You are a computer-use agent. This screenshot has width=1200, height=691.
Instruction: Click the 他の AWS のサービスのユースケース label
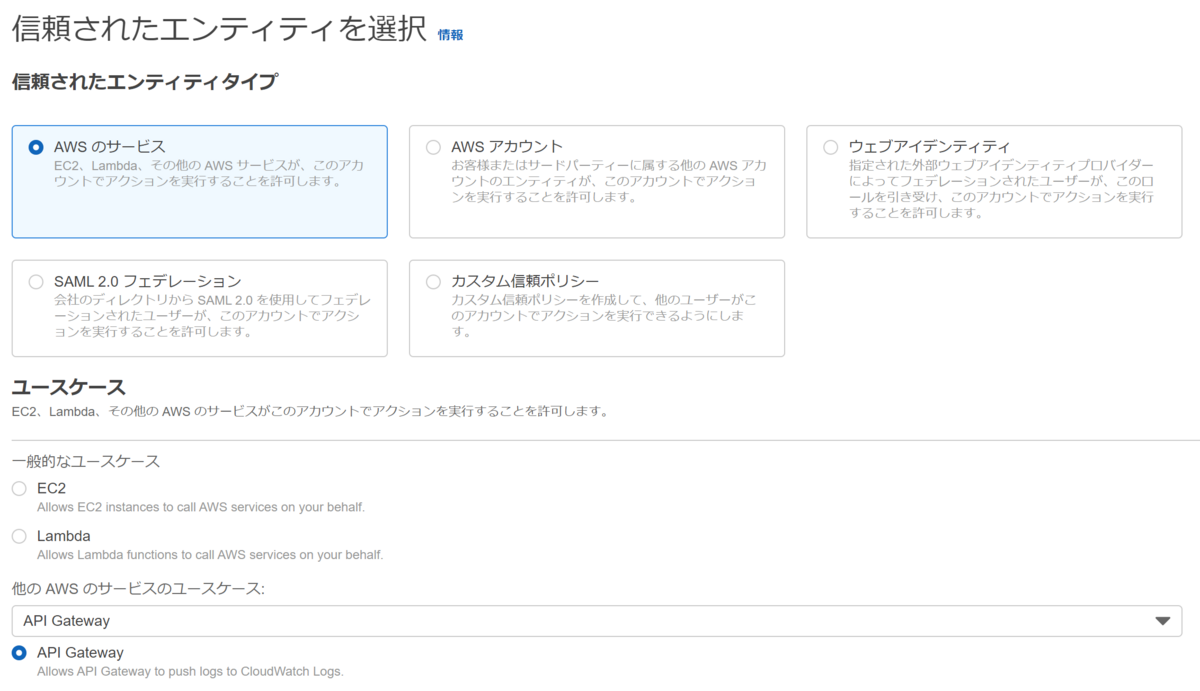138,589
